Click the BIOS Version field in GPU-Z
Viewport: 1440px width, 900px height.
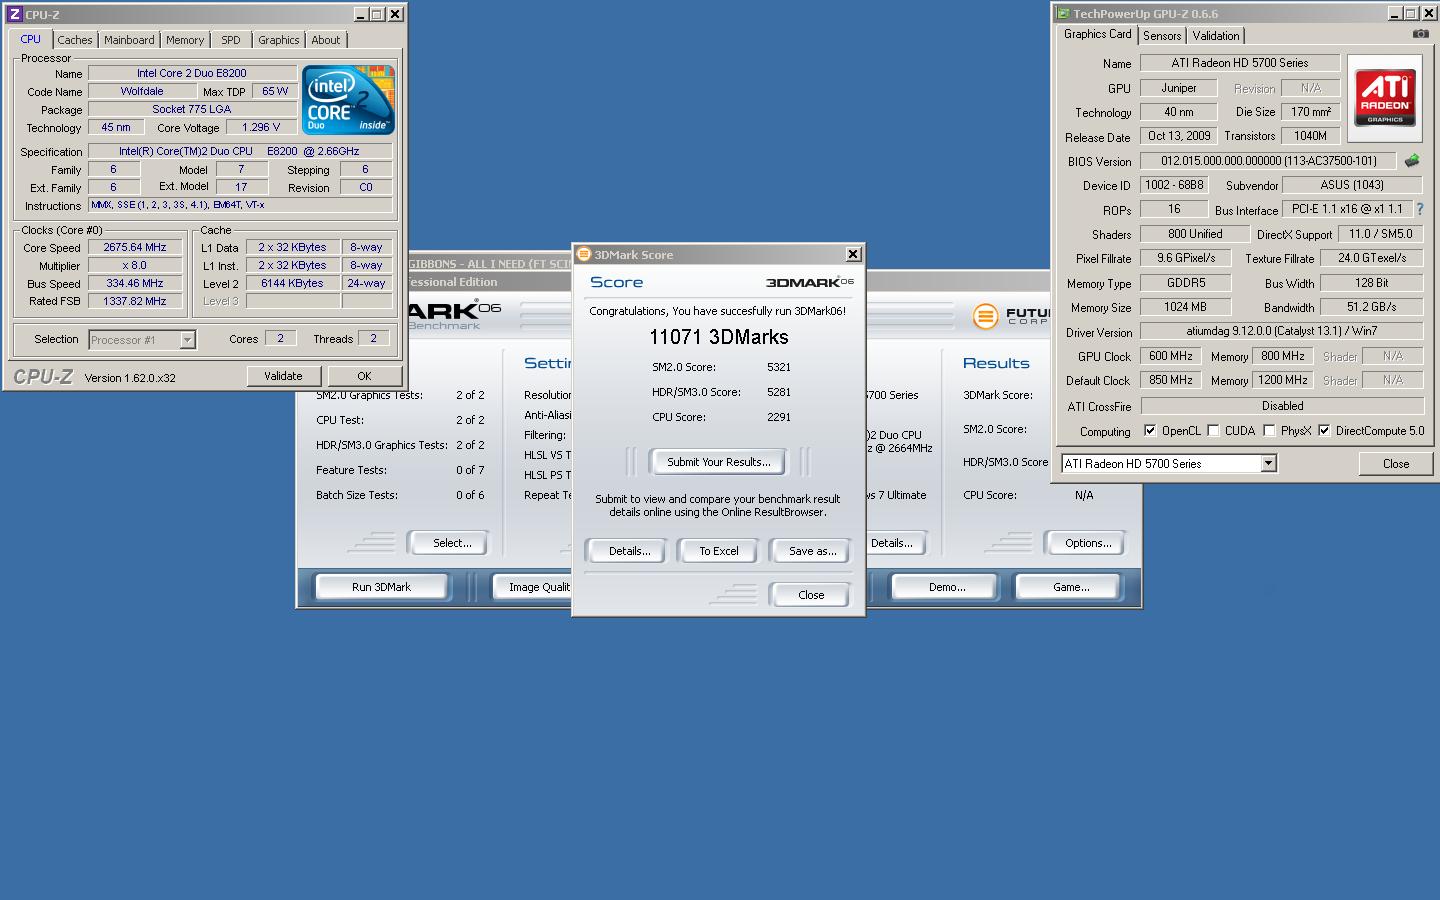1268,161
